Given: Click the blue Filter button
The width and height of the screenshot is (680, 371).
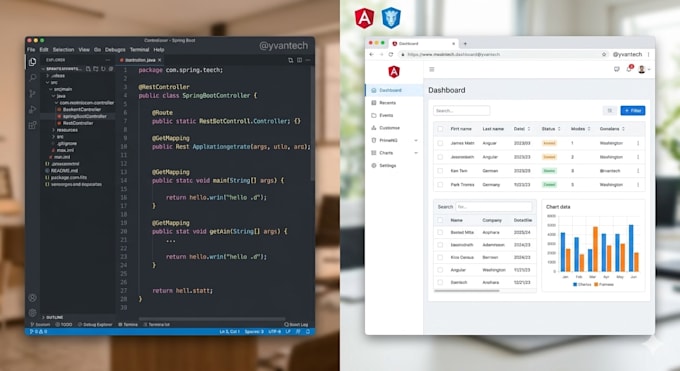Looking at the screenshot, I should (633, 111).
